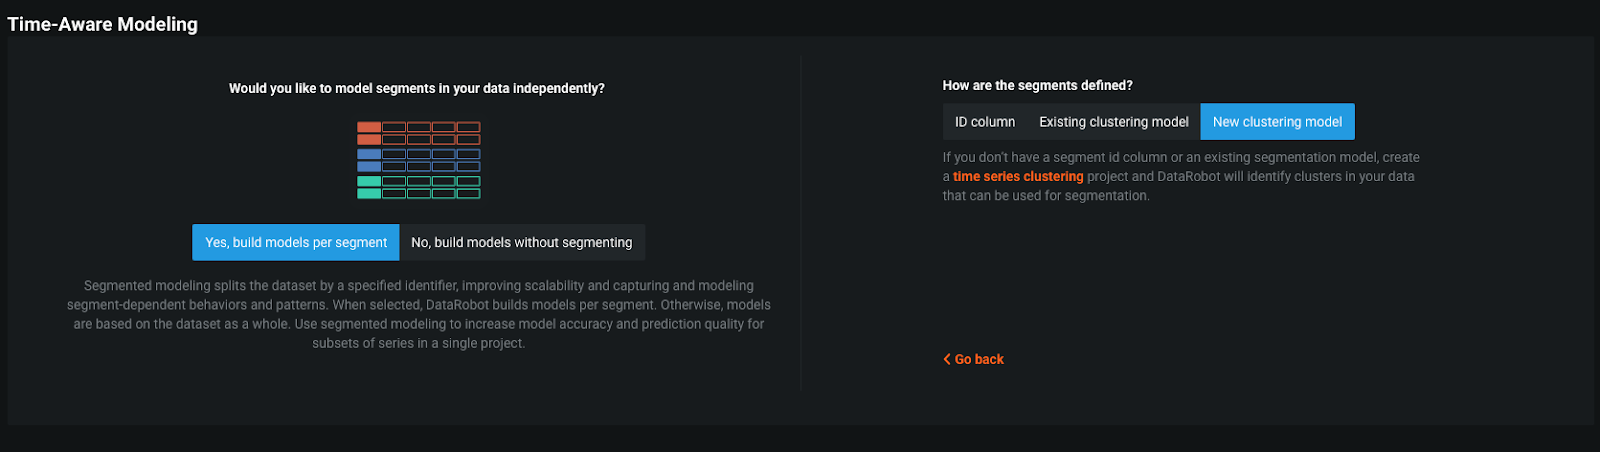
Task: Click the second blue row in segment graphic
Action: pos(419,166)
